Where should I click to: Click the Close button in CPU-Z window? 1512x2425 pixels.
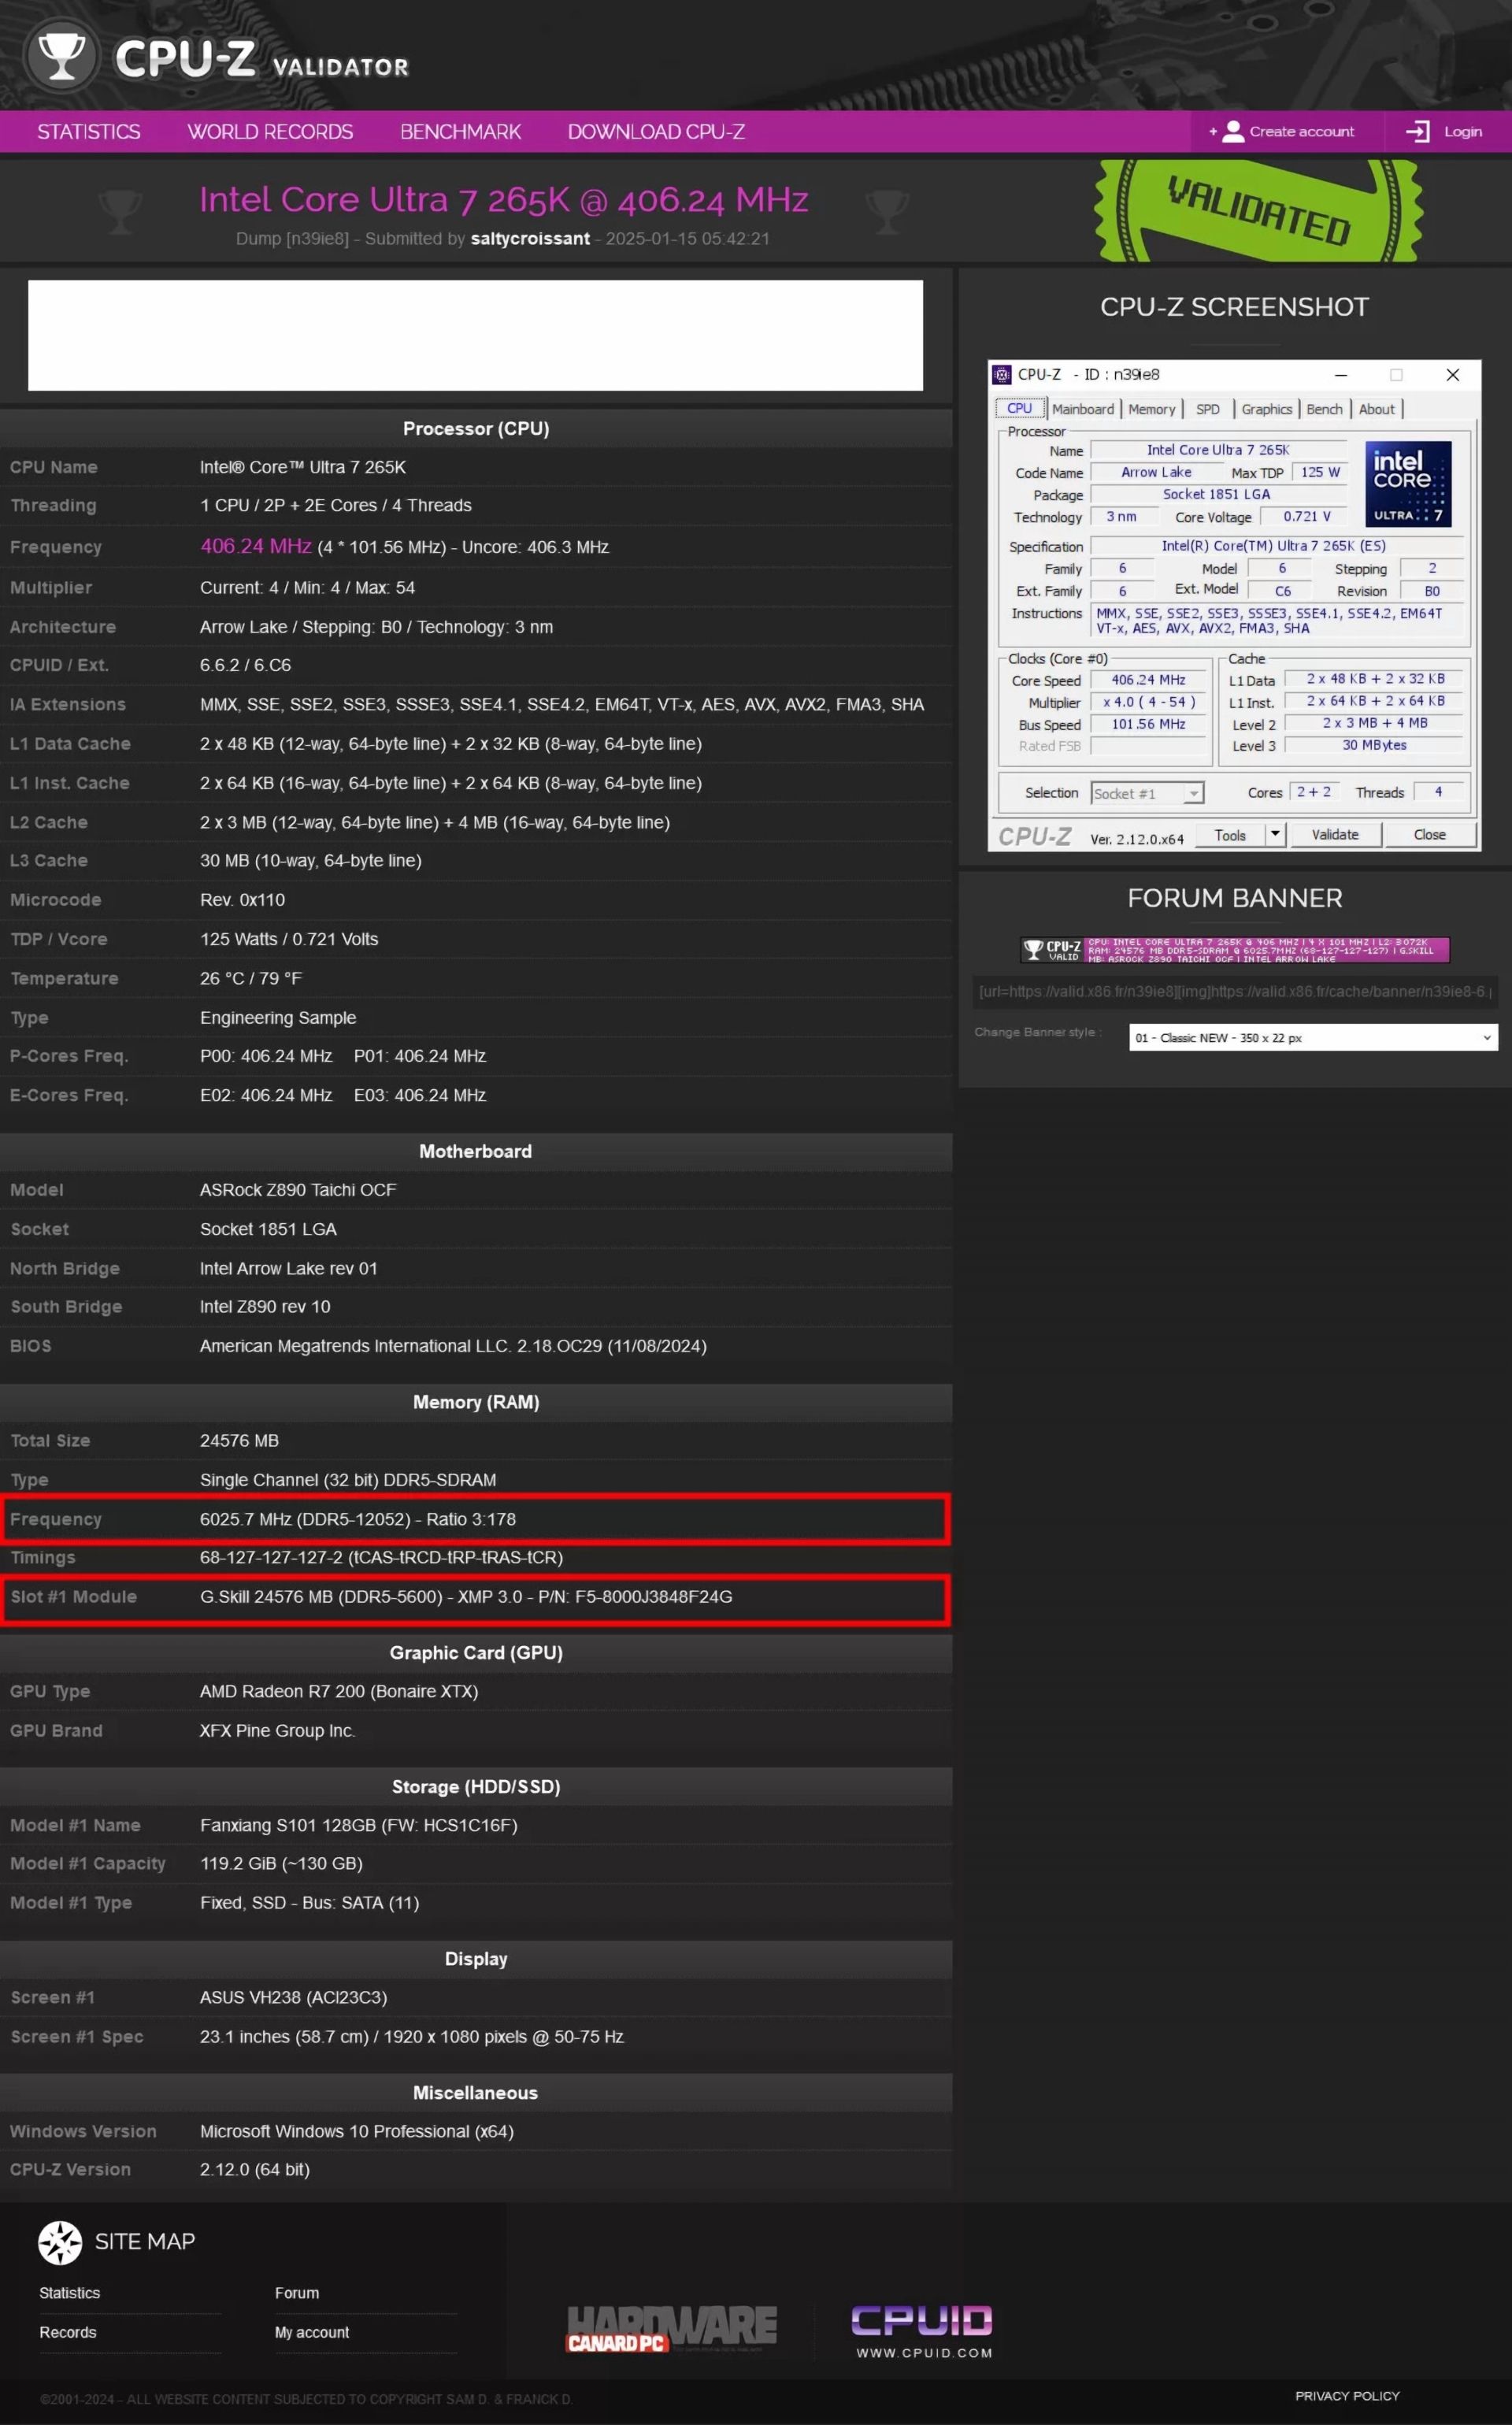pos(1429,835)
